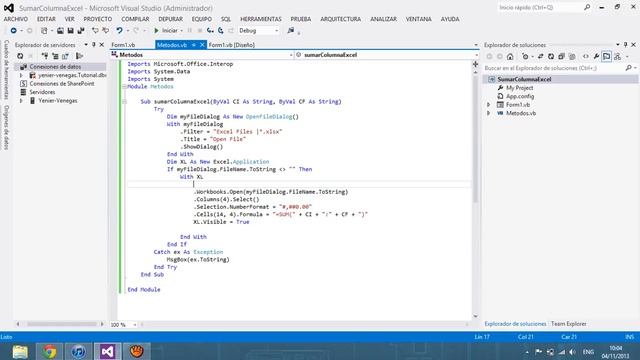Screen dimensions: 640x360
Task: Toggle the Pending Changes Filter icon
Action: [x=525, y=57]
